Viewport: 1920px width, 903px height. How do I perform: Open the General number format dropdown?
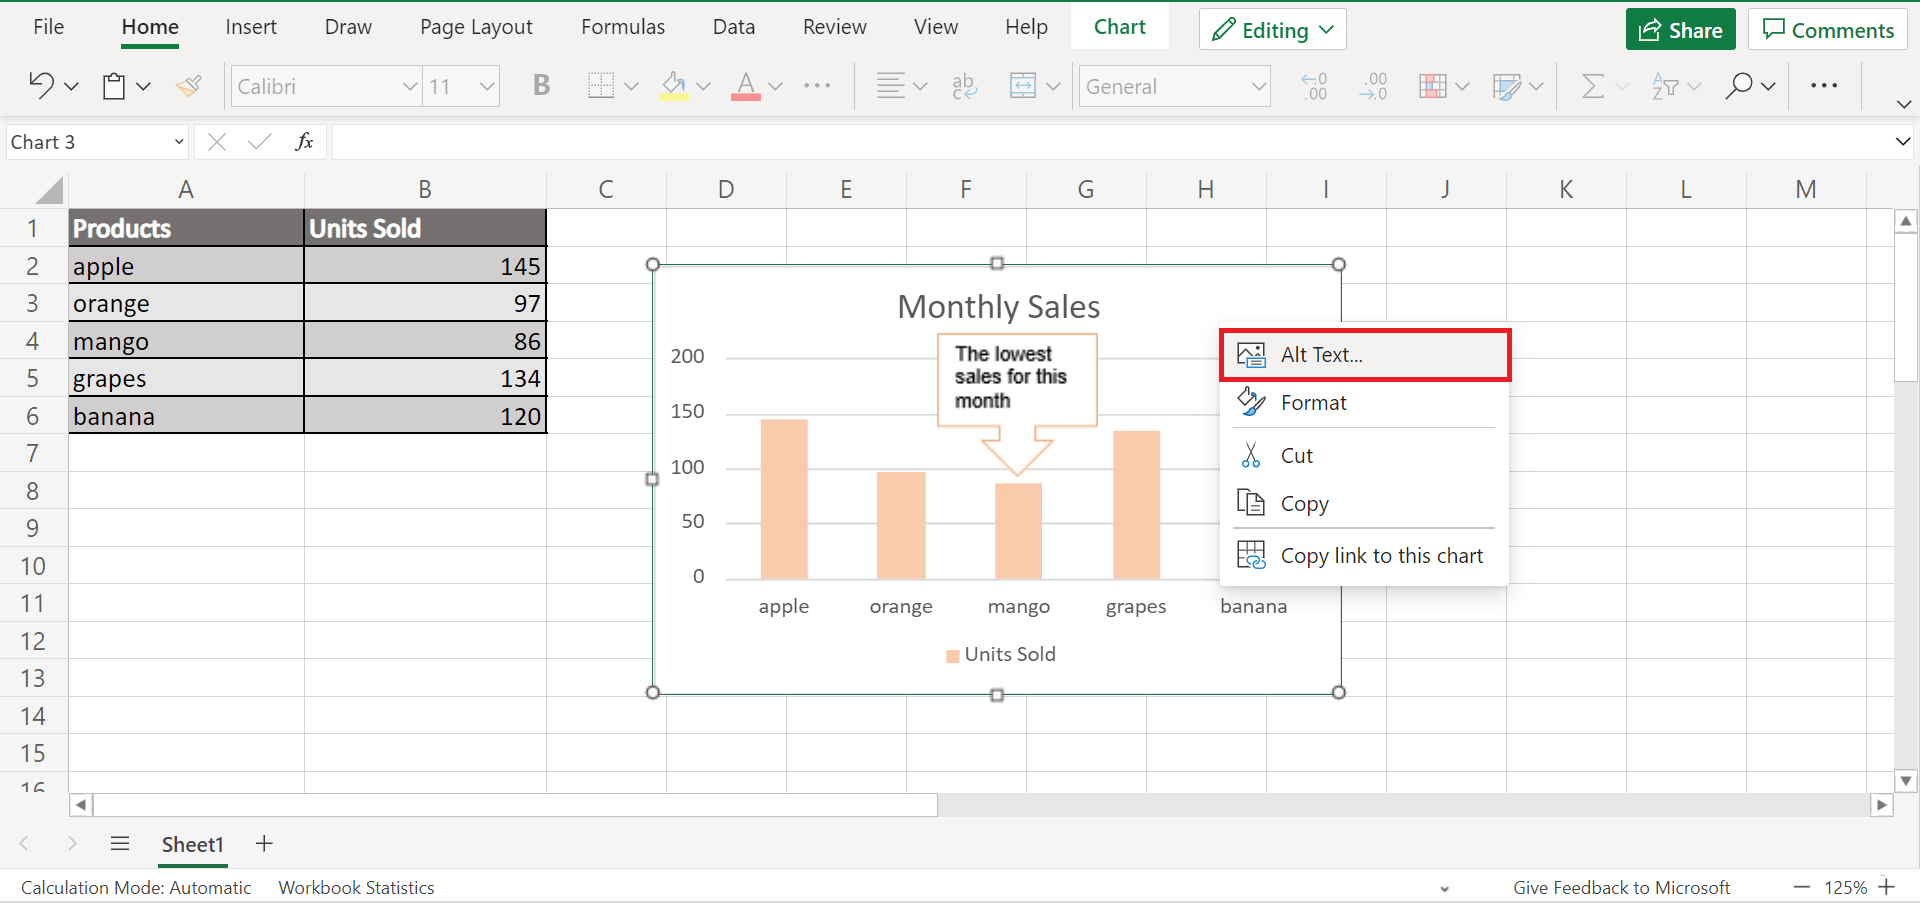(x=1258, y=86)
